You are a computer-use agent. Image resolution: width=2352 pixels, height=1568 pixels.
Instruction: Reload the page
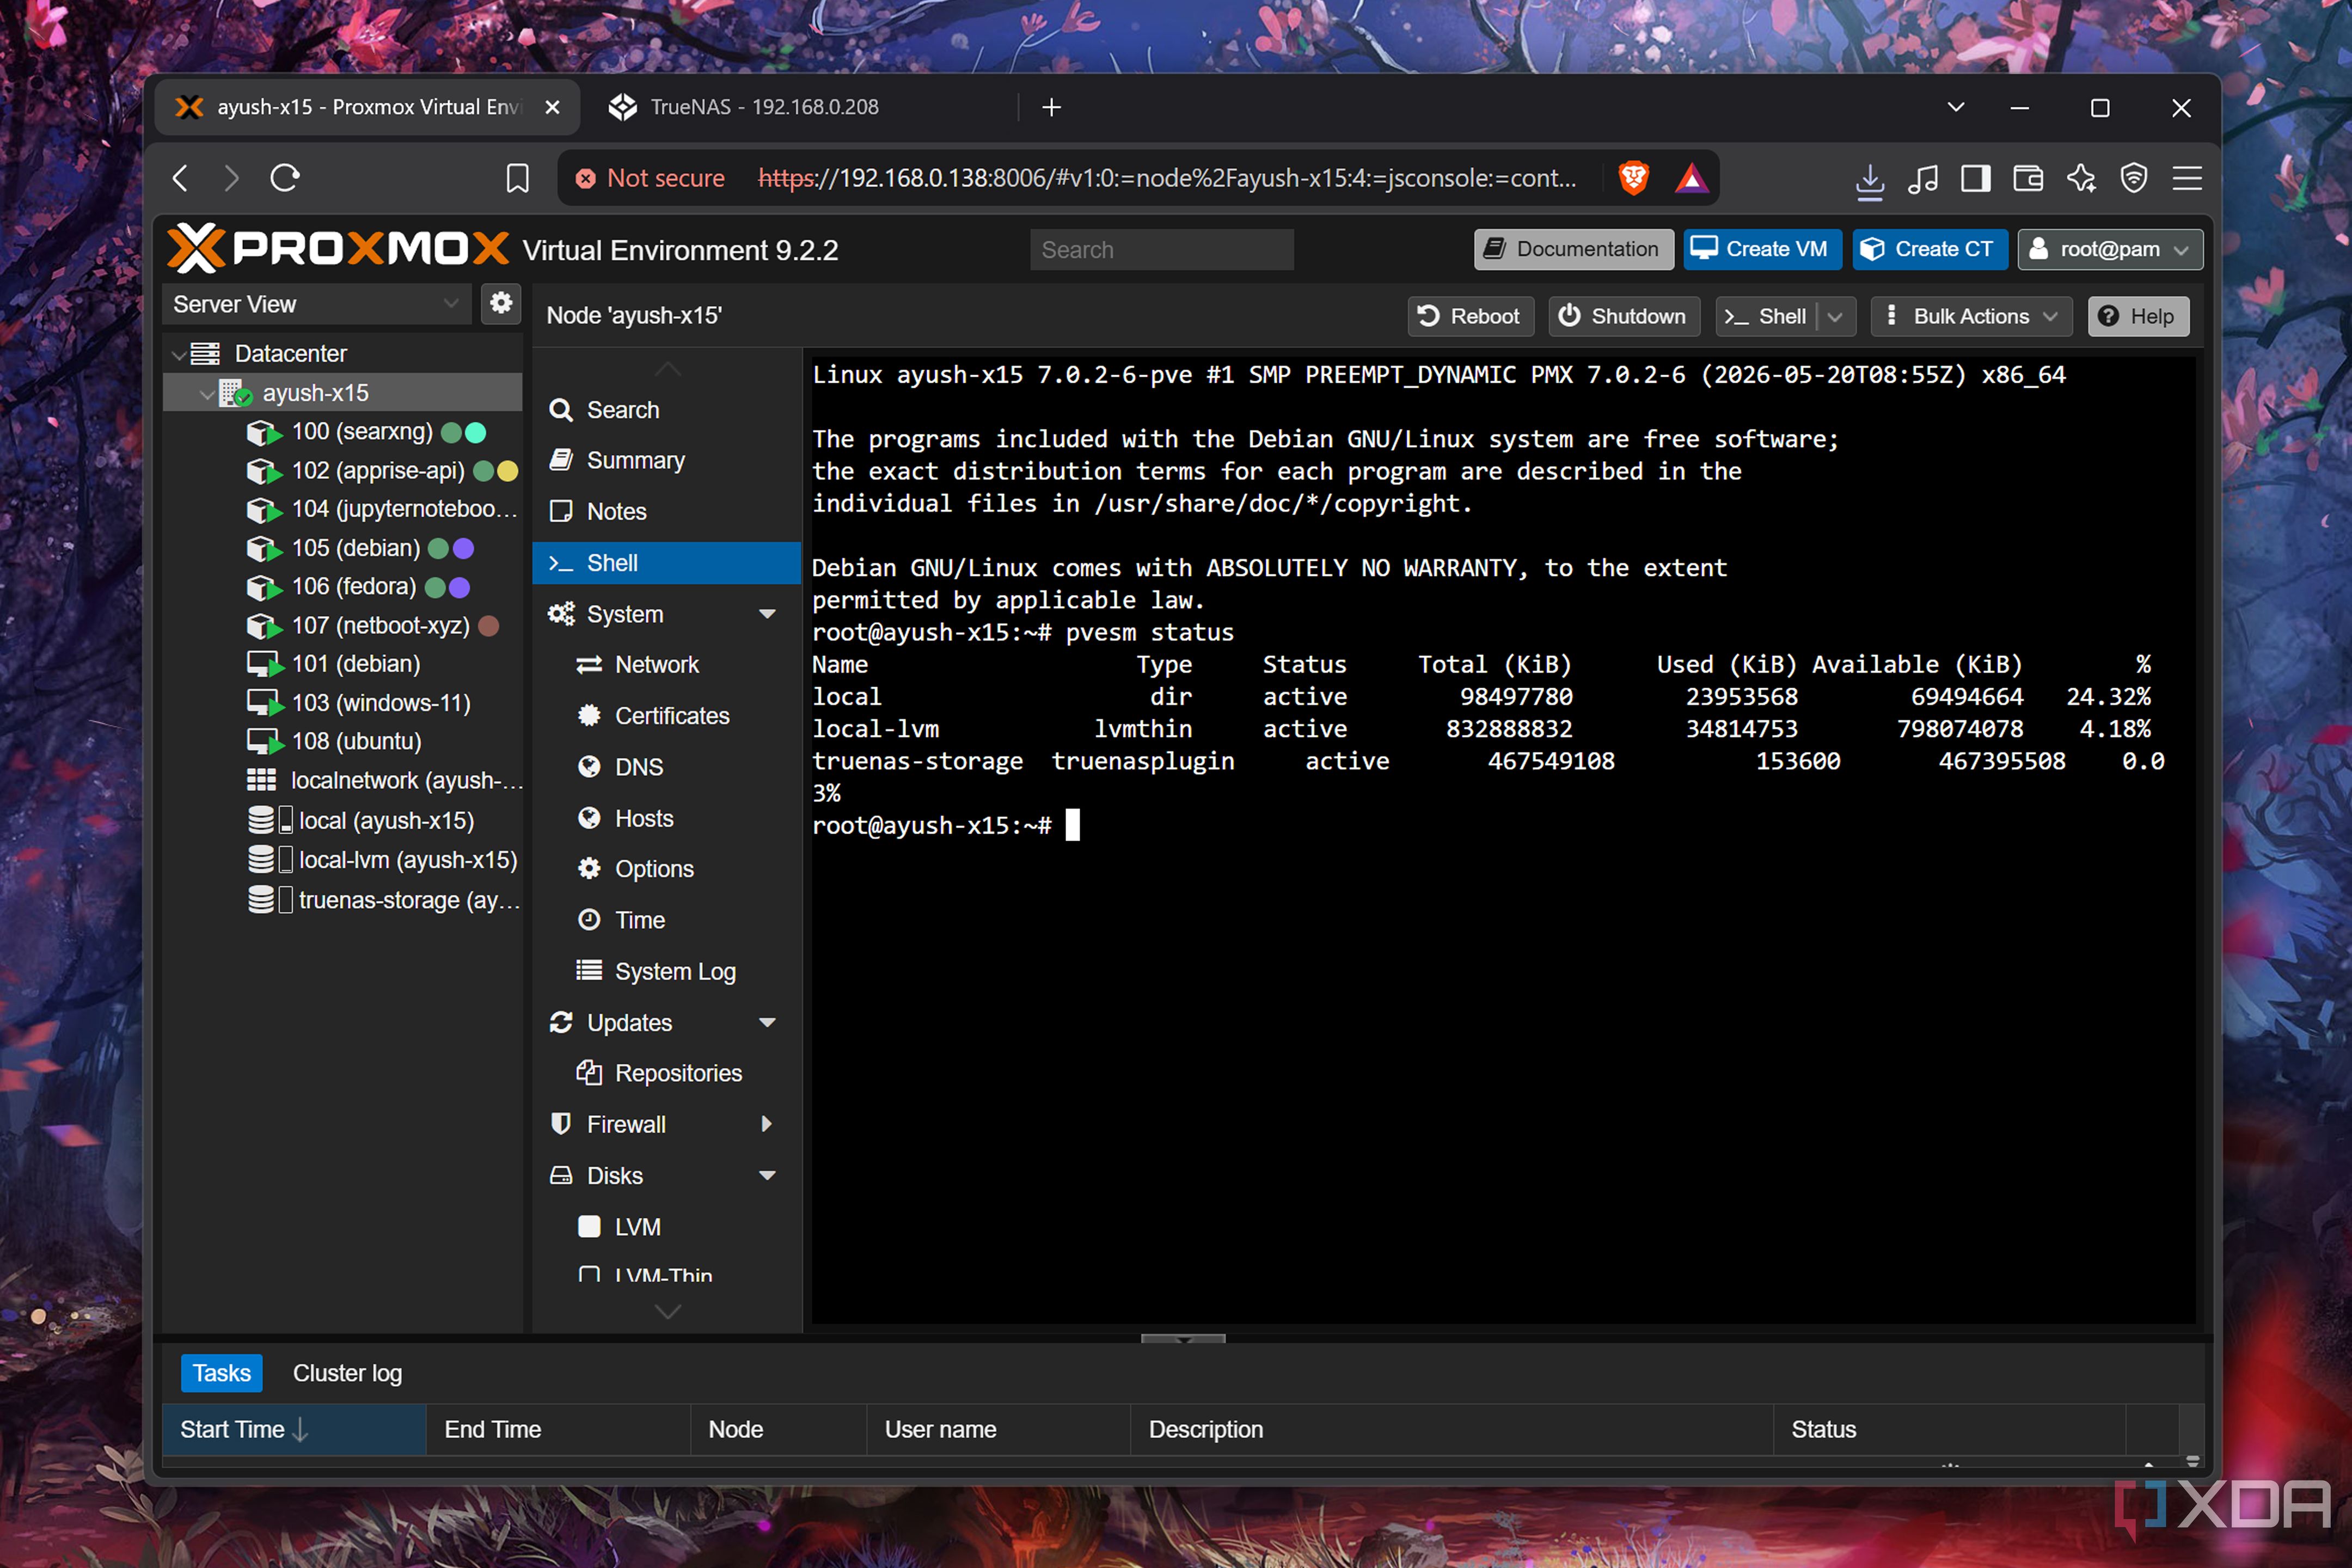[285, 178]
